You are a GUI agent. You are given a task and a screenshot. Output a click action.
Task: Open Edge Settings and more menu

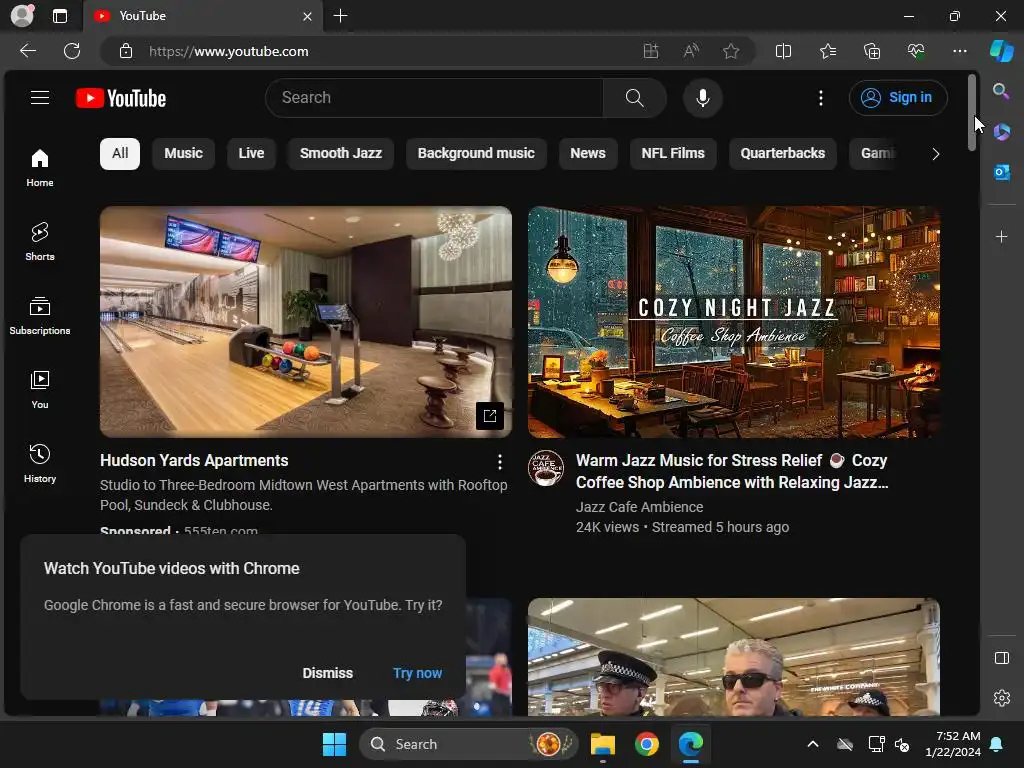tap(959, 51)
